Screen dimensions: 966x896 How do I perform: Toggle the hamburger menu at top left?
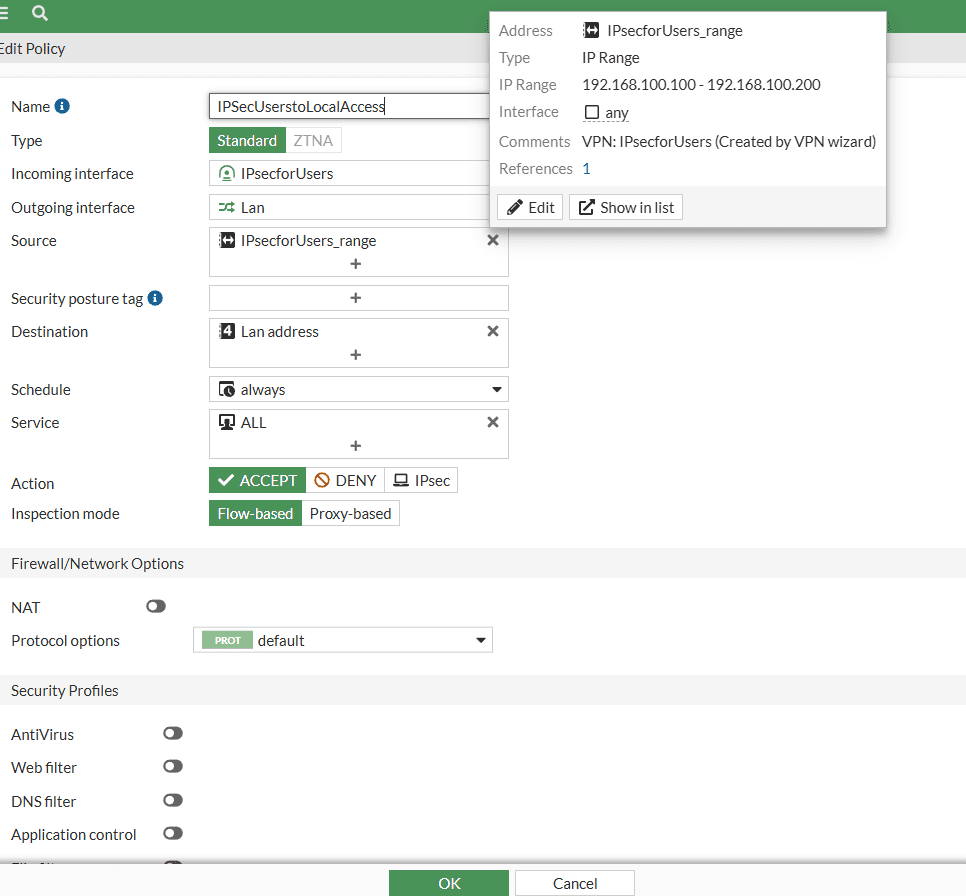(x=4, y=13)
